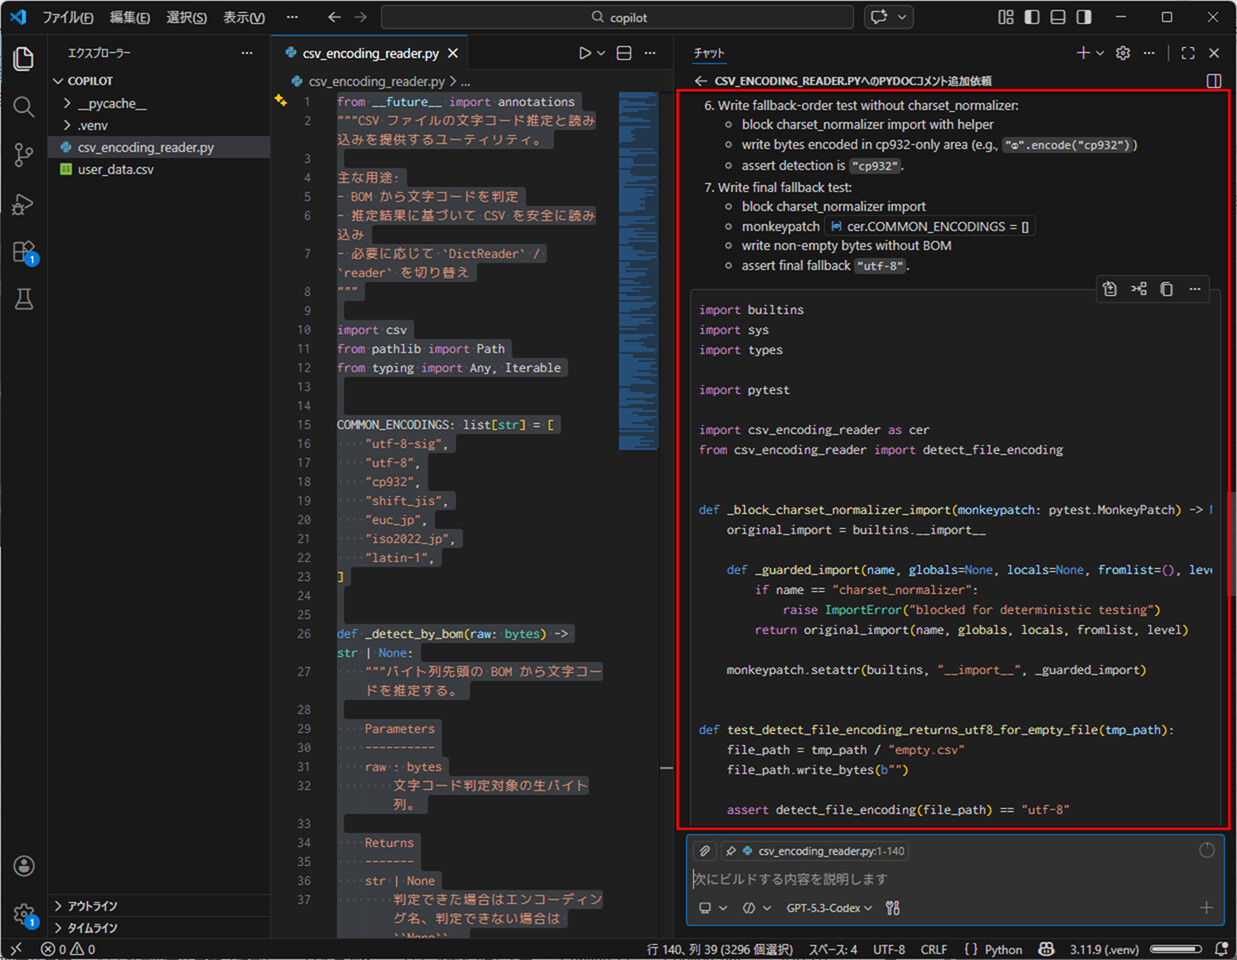1237x960 pixels.
Task: Open the Run and Debug view
Action: coord(24,204)
